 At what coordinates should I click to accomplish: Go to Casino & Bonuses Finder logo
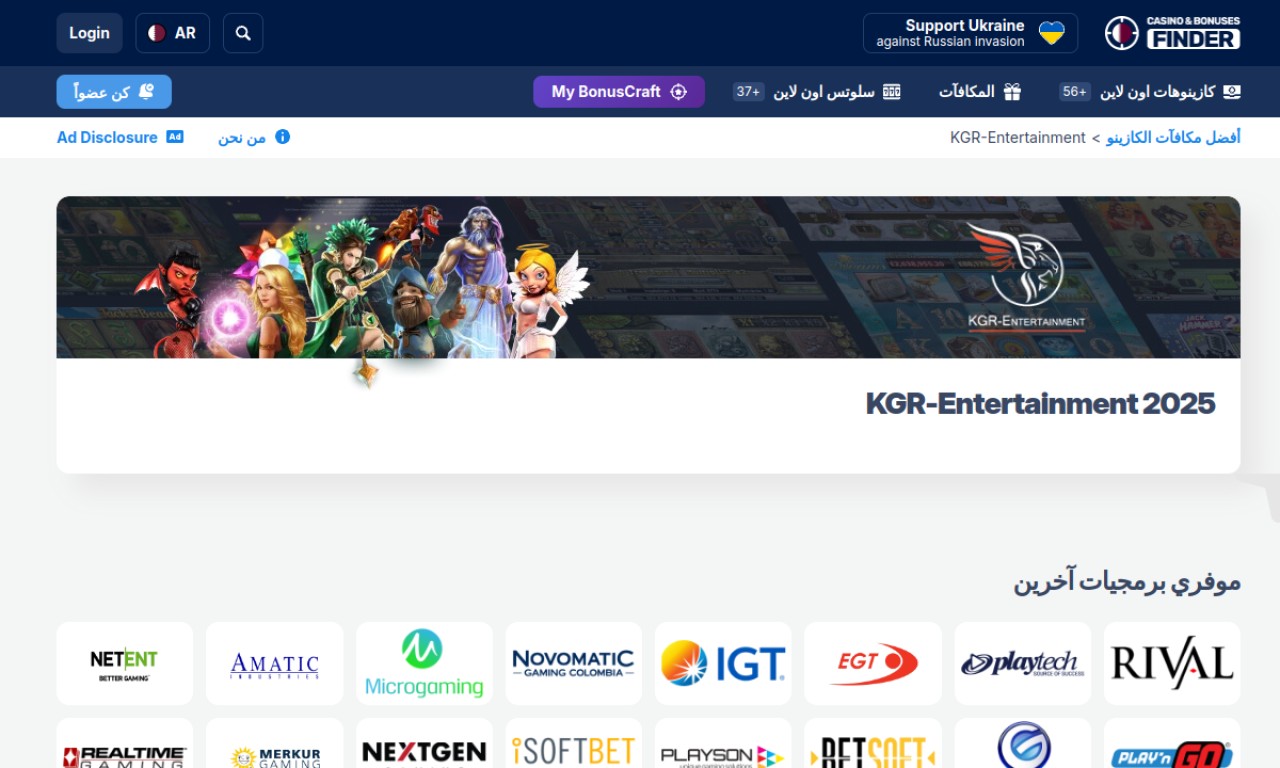[x=1172, y=33]
